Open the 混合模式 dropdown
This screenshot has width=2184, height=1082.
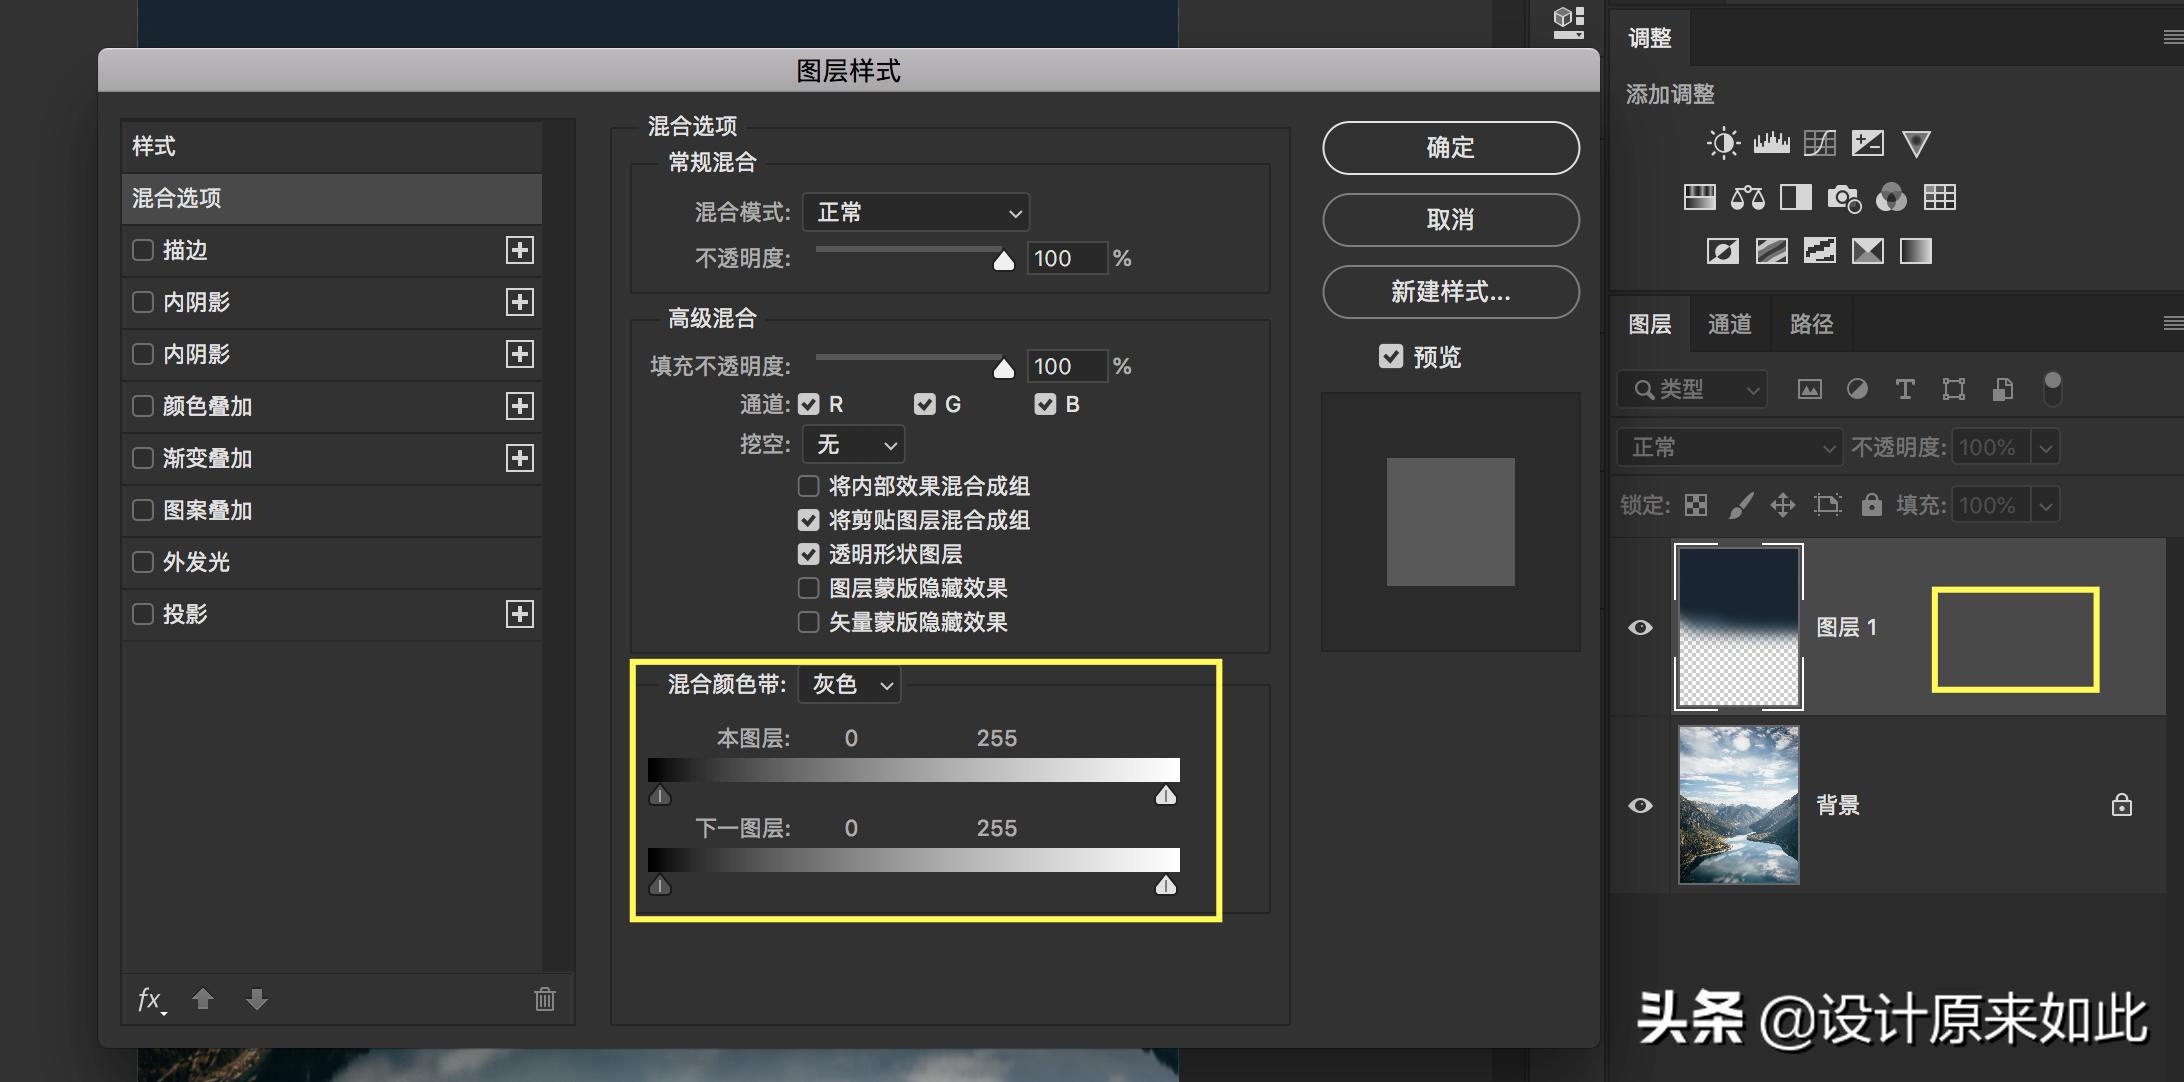click(915, 212)
